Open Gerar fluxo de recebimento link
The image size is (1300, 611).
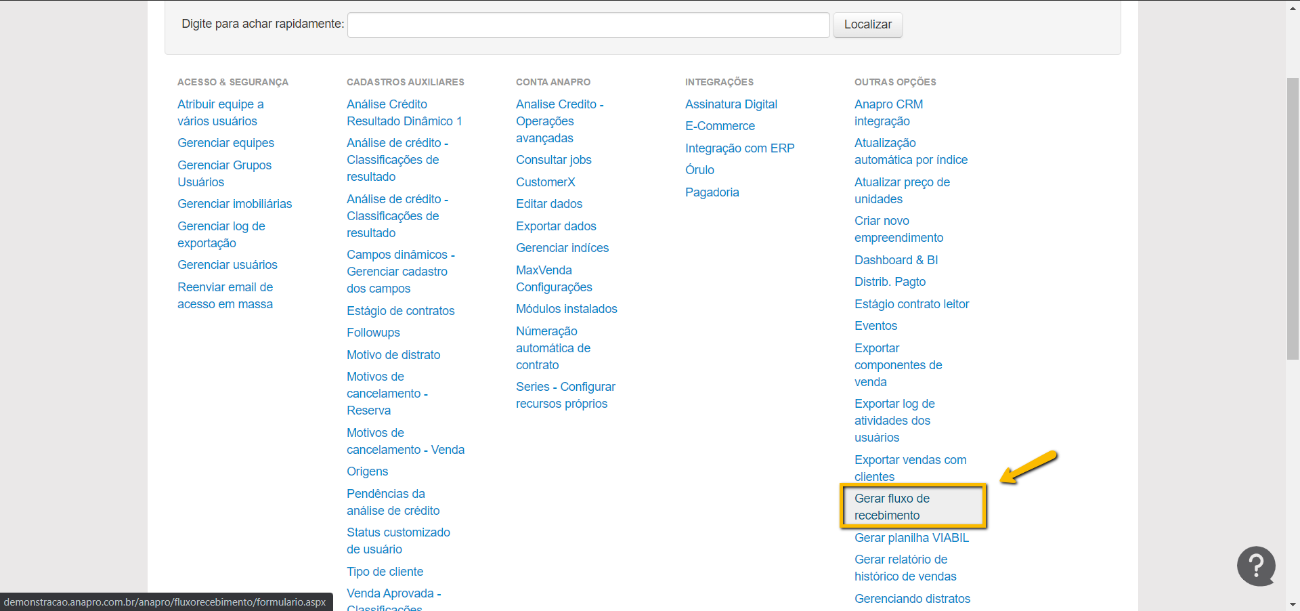click(892, 507)
